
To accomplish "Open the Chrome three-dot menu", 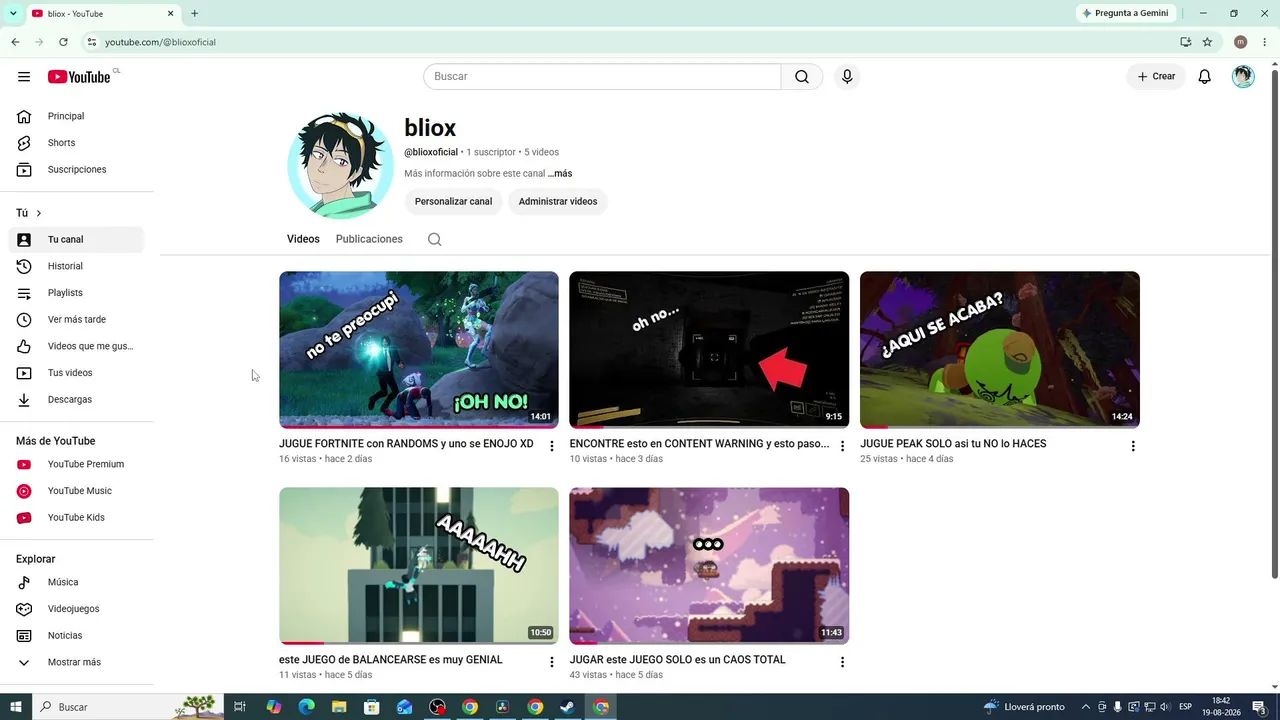I will (1264, 42).
